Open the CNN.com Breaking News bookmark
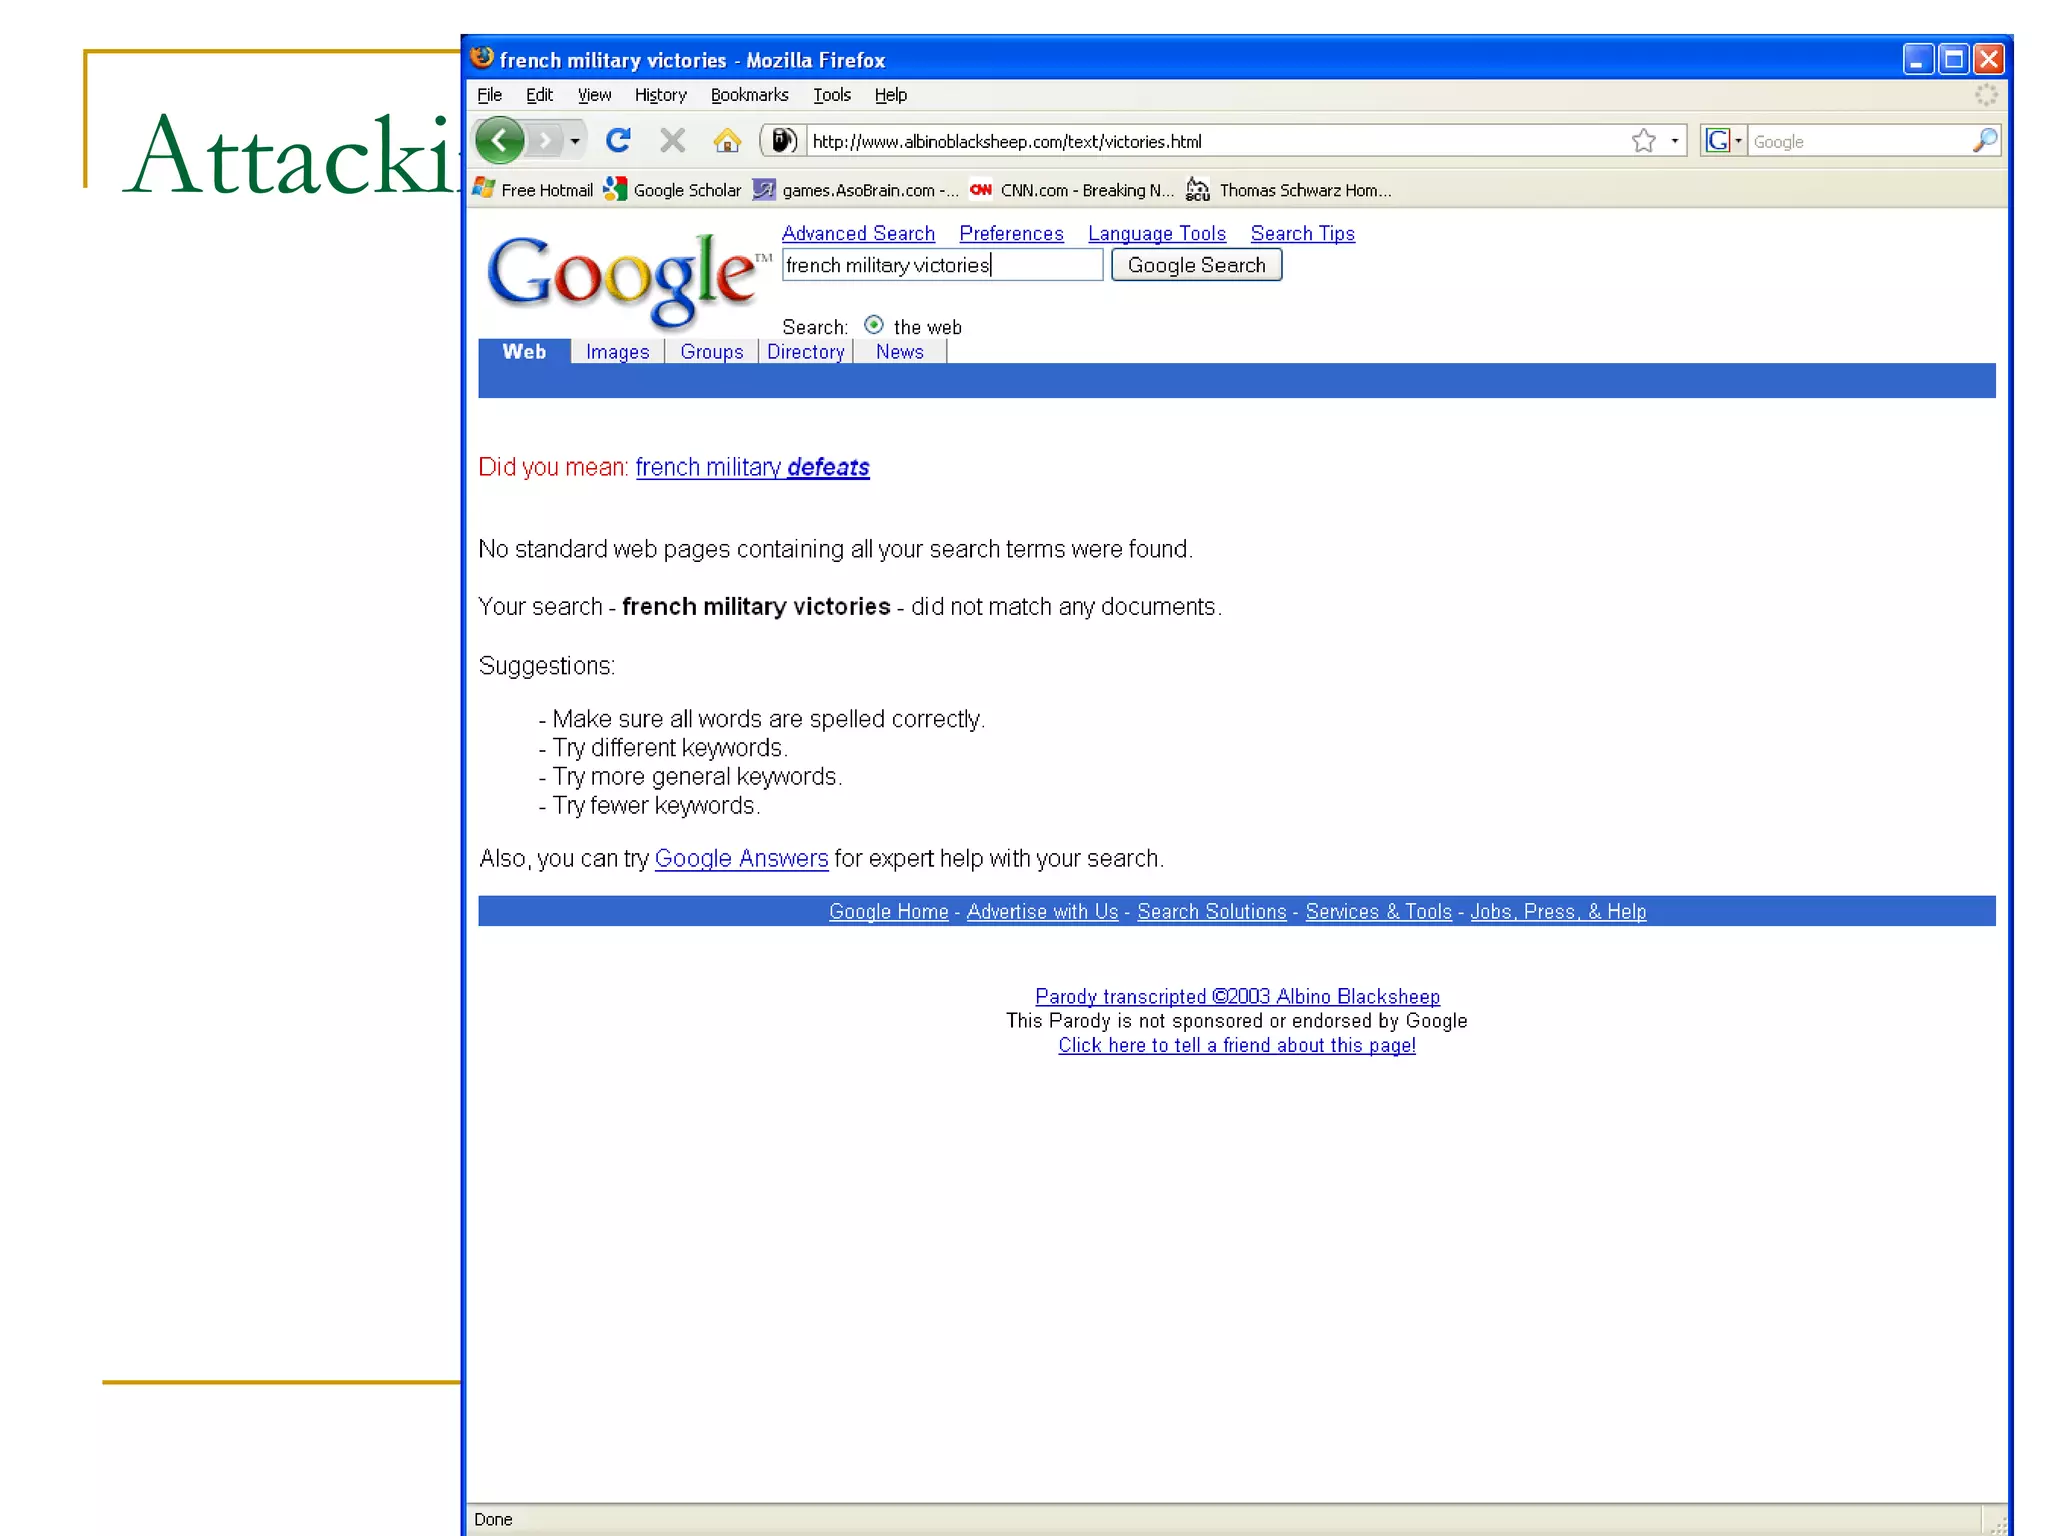The width and height of the screenshot is (2048, 1536). [1072, 189]
